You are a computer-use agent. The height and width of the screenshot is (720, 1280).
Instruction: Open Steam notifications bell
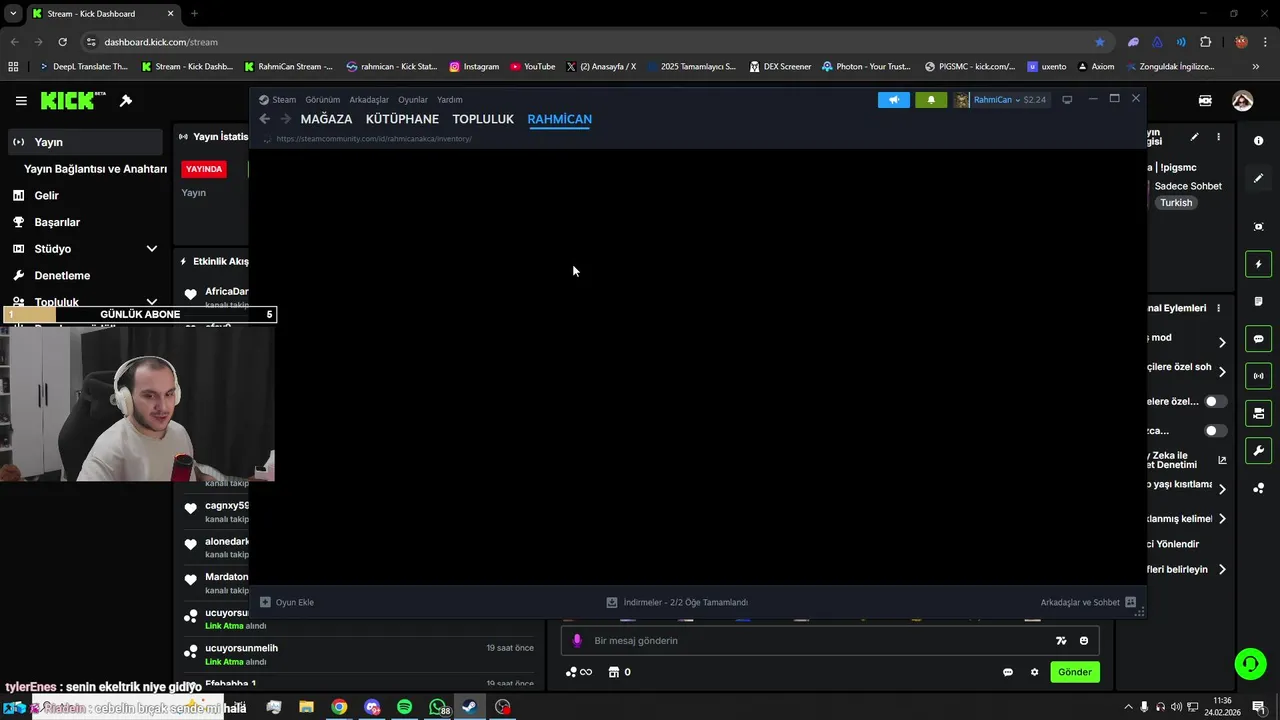(931, 100)
